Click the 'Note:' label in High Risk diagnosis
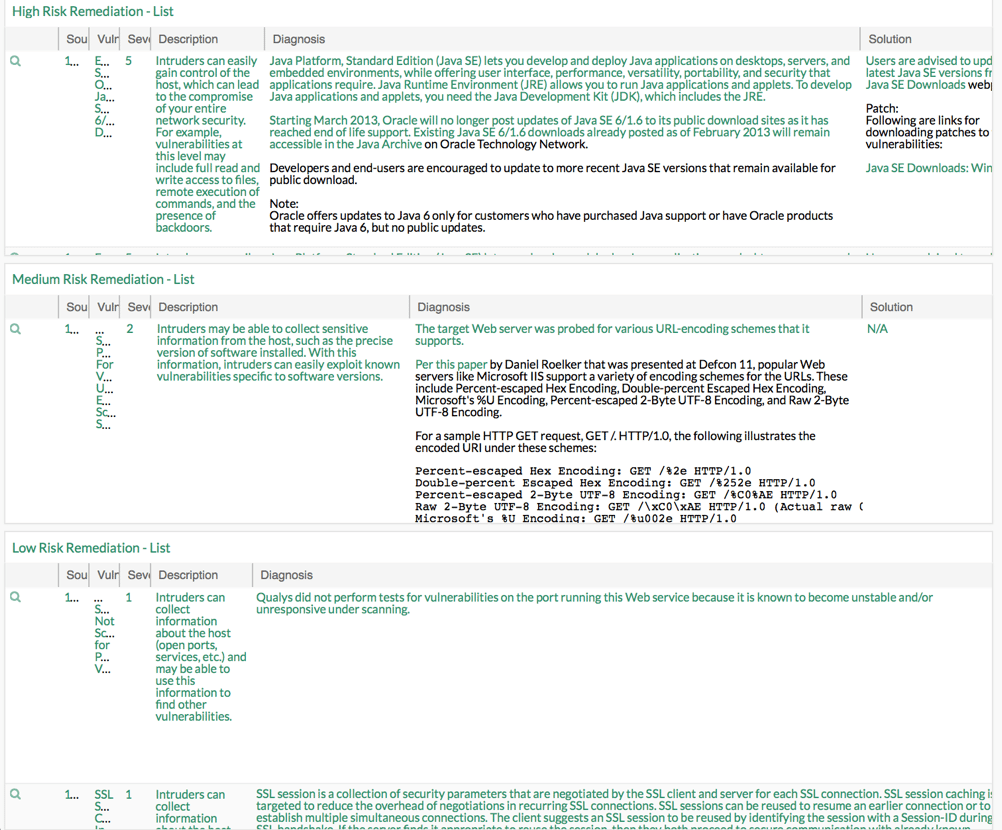This screenshot has height=830, width=1002. tap(284, 204)
